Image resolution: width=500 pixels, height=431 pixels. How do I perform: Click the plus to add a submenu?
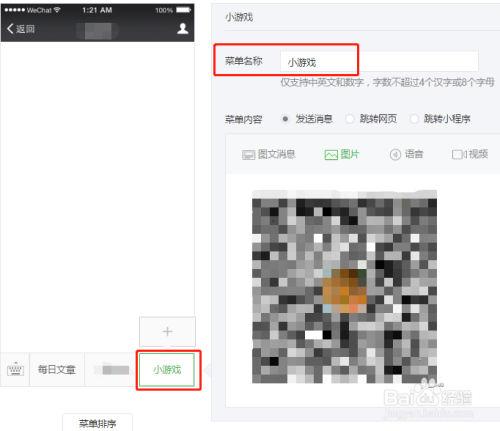pos(167,331)
